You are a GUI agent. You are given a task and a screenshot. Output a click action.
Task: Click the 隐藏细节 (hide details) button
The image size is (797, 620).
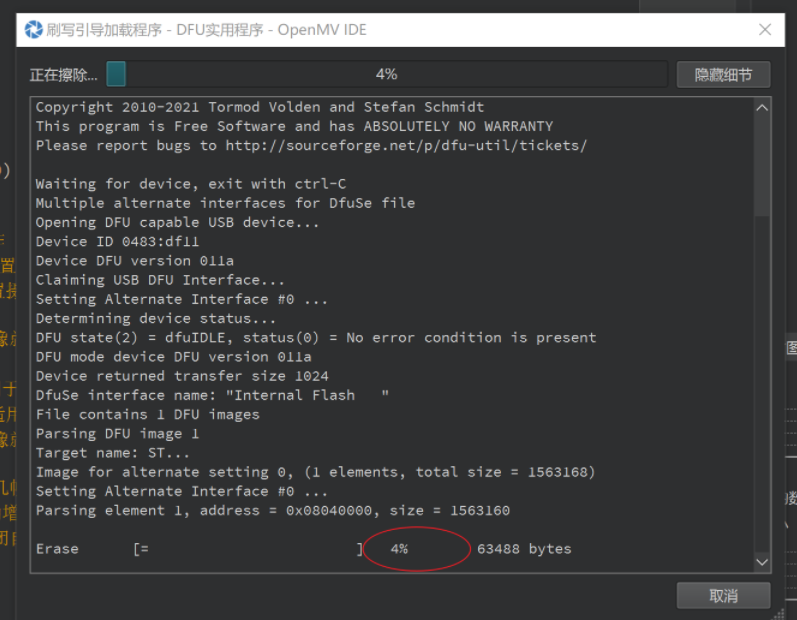[x=723, y=75]
